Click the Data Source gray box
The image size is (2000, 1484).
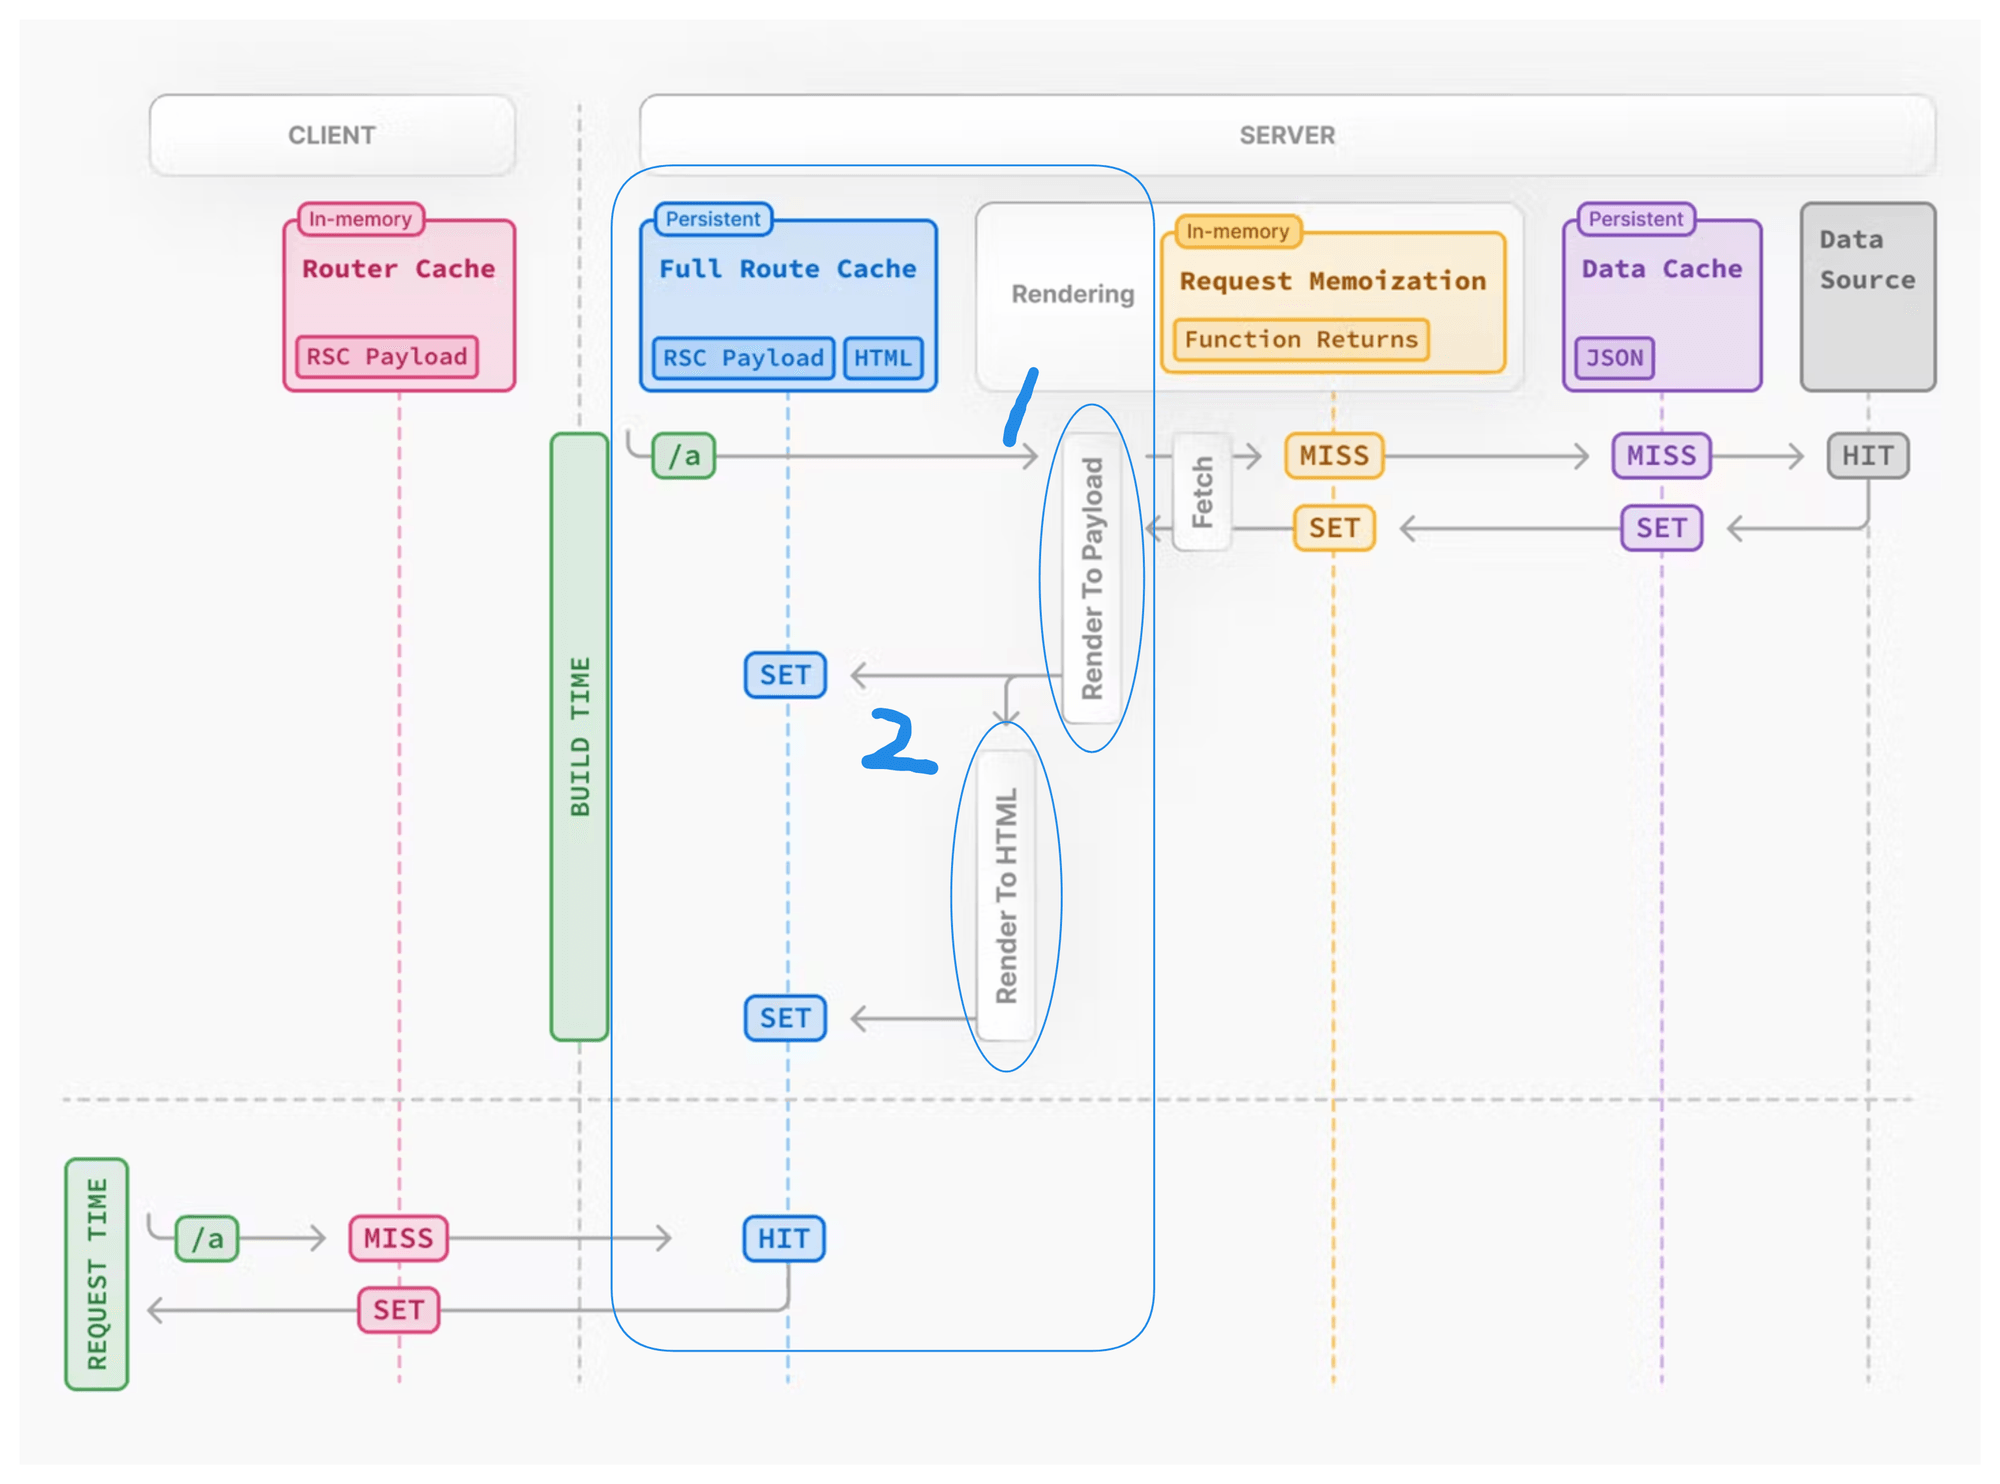click(x=1867, y=297)
